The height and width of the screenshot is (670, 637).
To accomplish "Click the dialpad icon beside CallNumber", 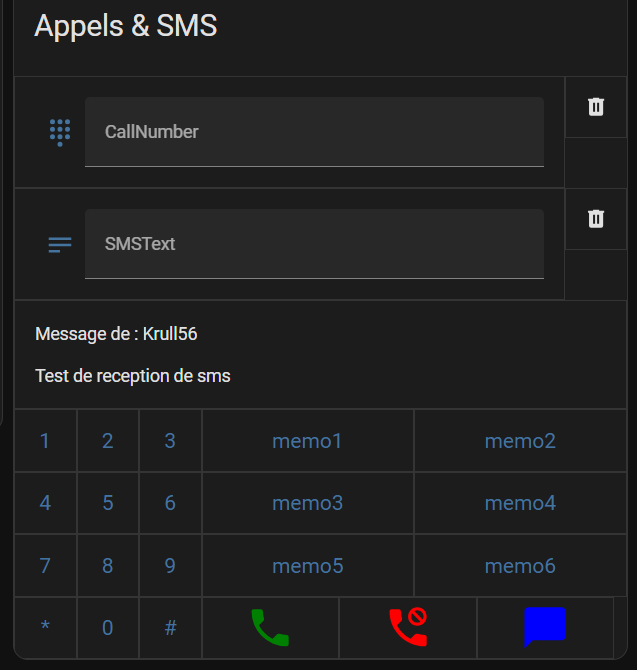I will tap(60, 132).
